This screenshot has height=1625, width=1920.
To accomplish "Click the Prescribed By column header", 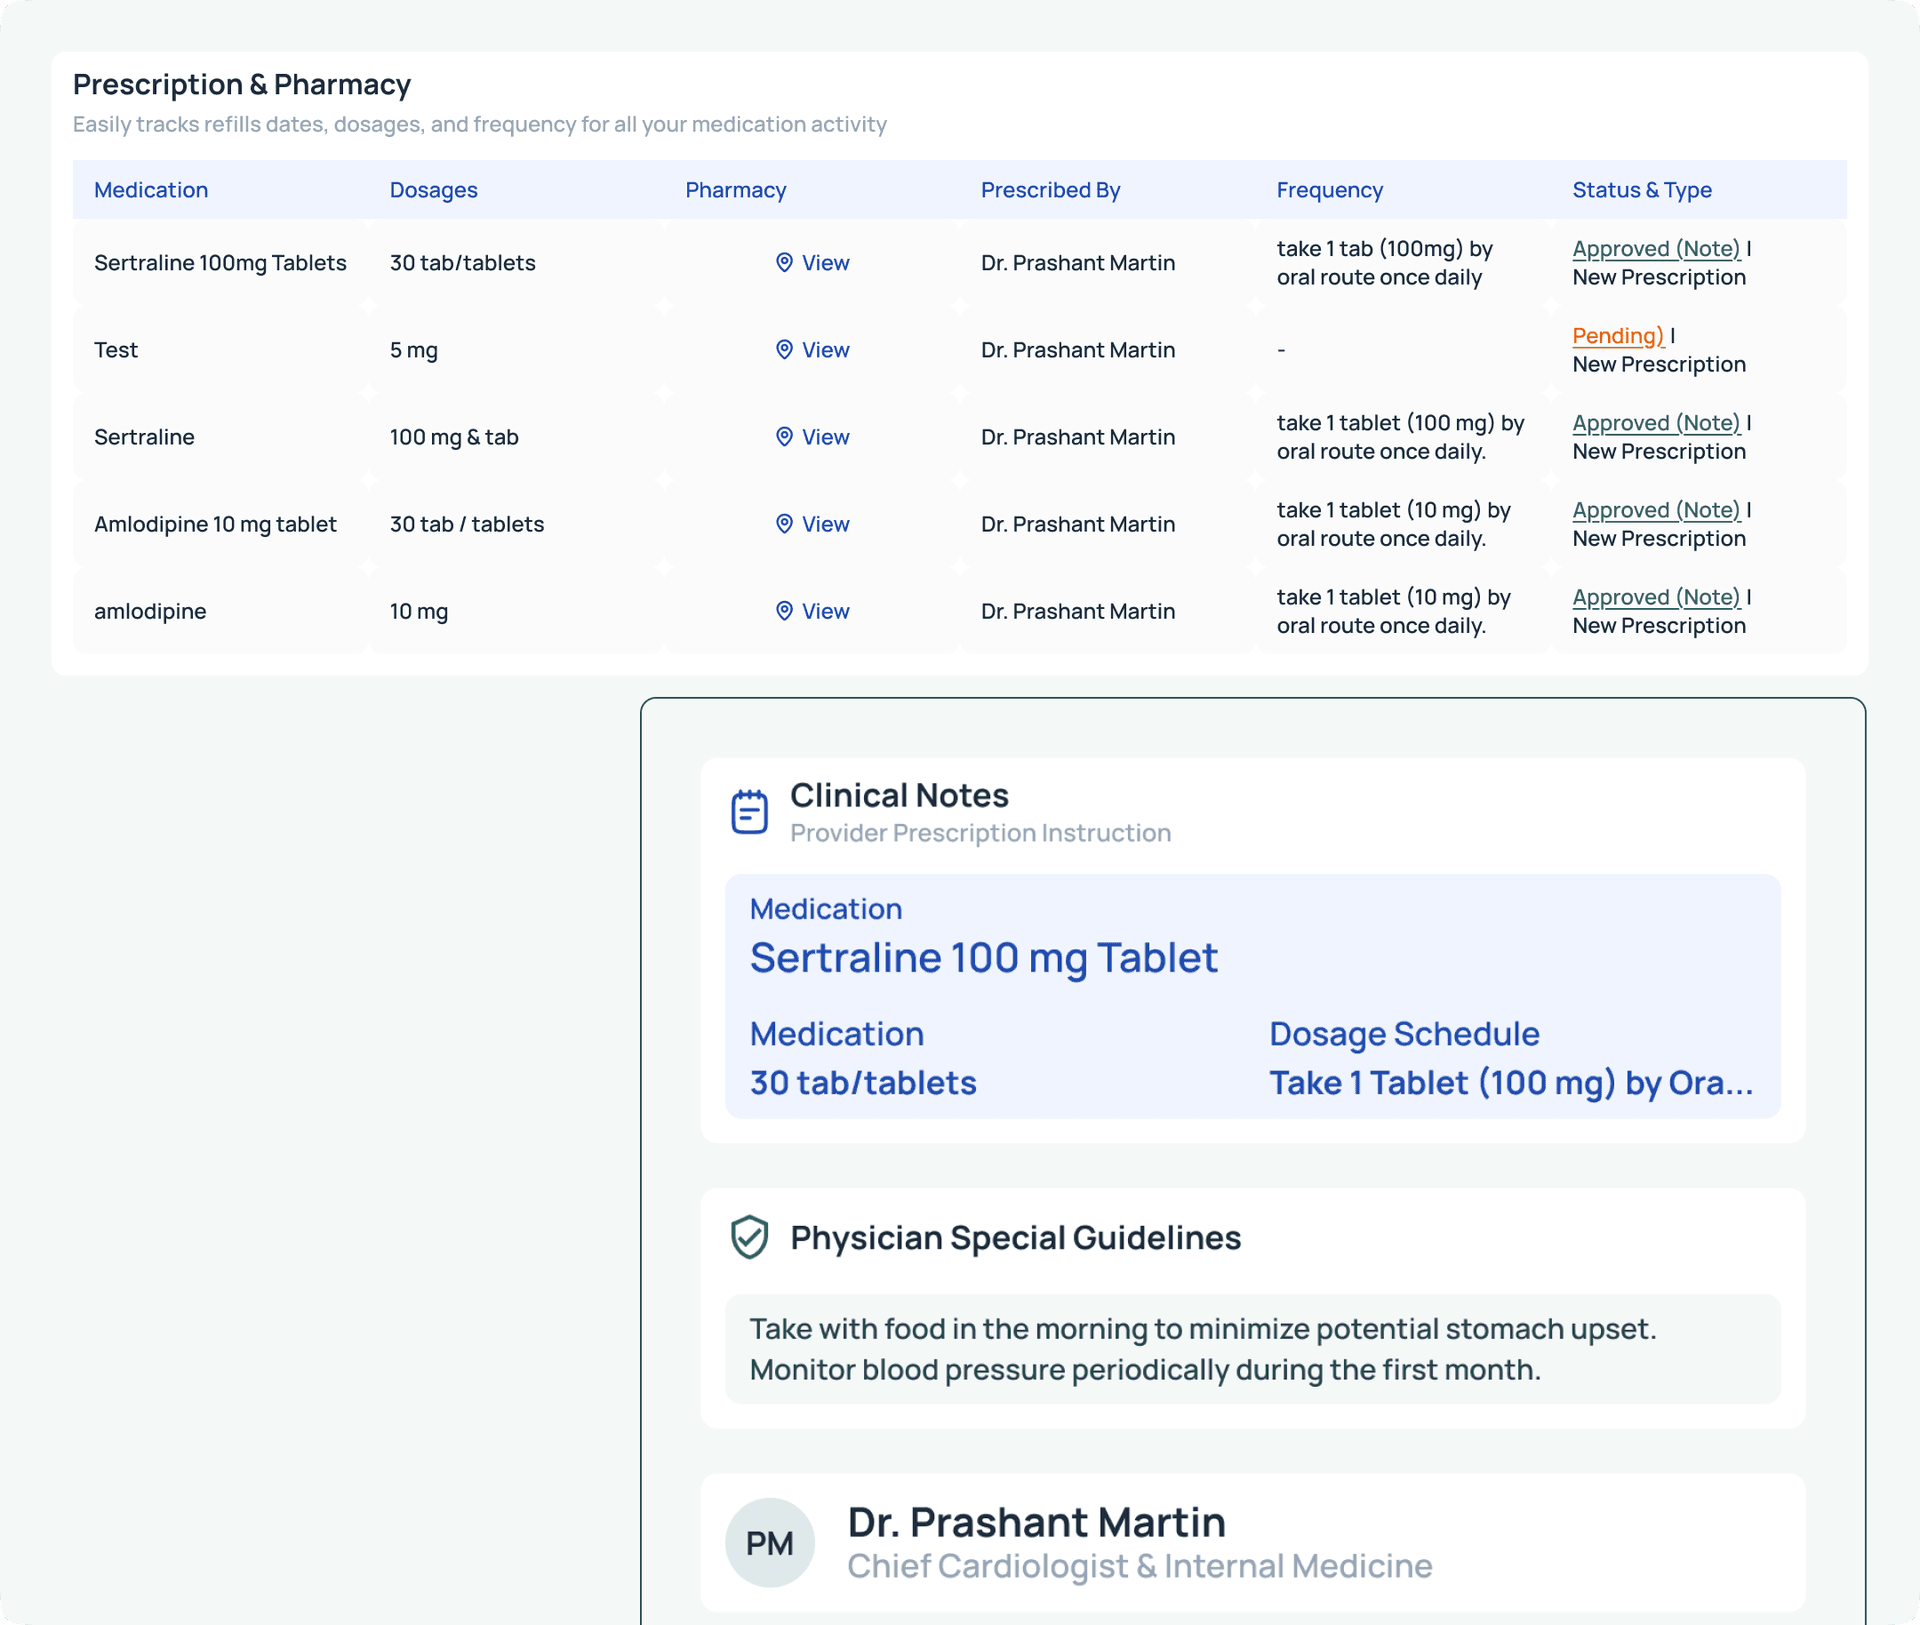I will (1050, 189).
